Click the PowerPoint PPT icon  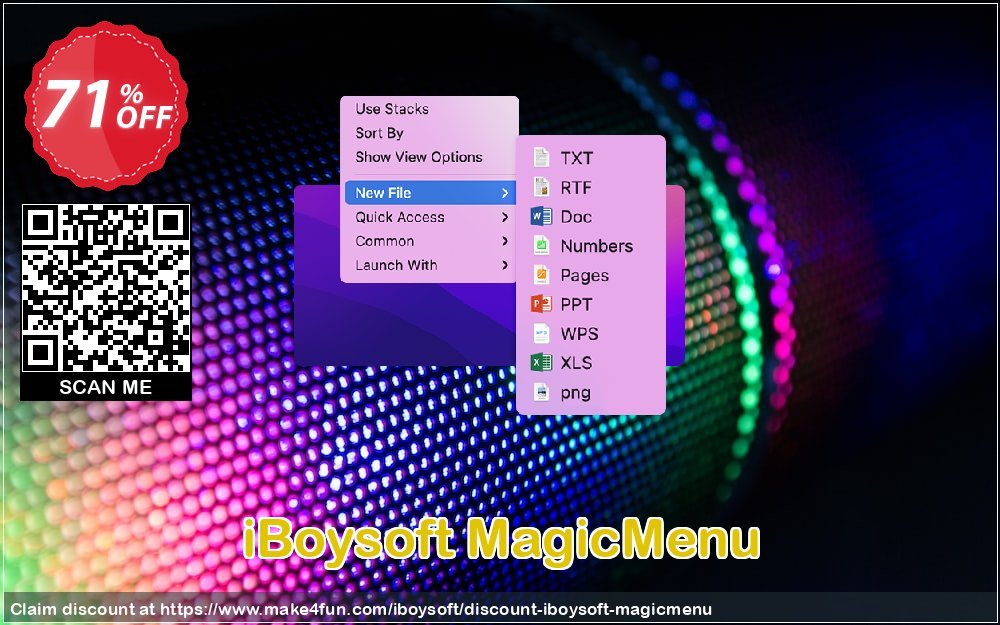[541, 304]
